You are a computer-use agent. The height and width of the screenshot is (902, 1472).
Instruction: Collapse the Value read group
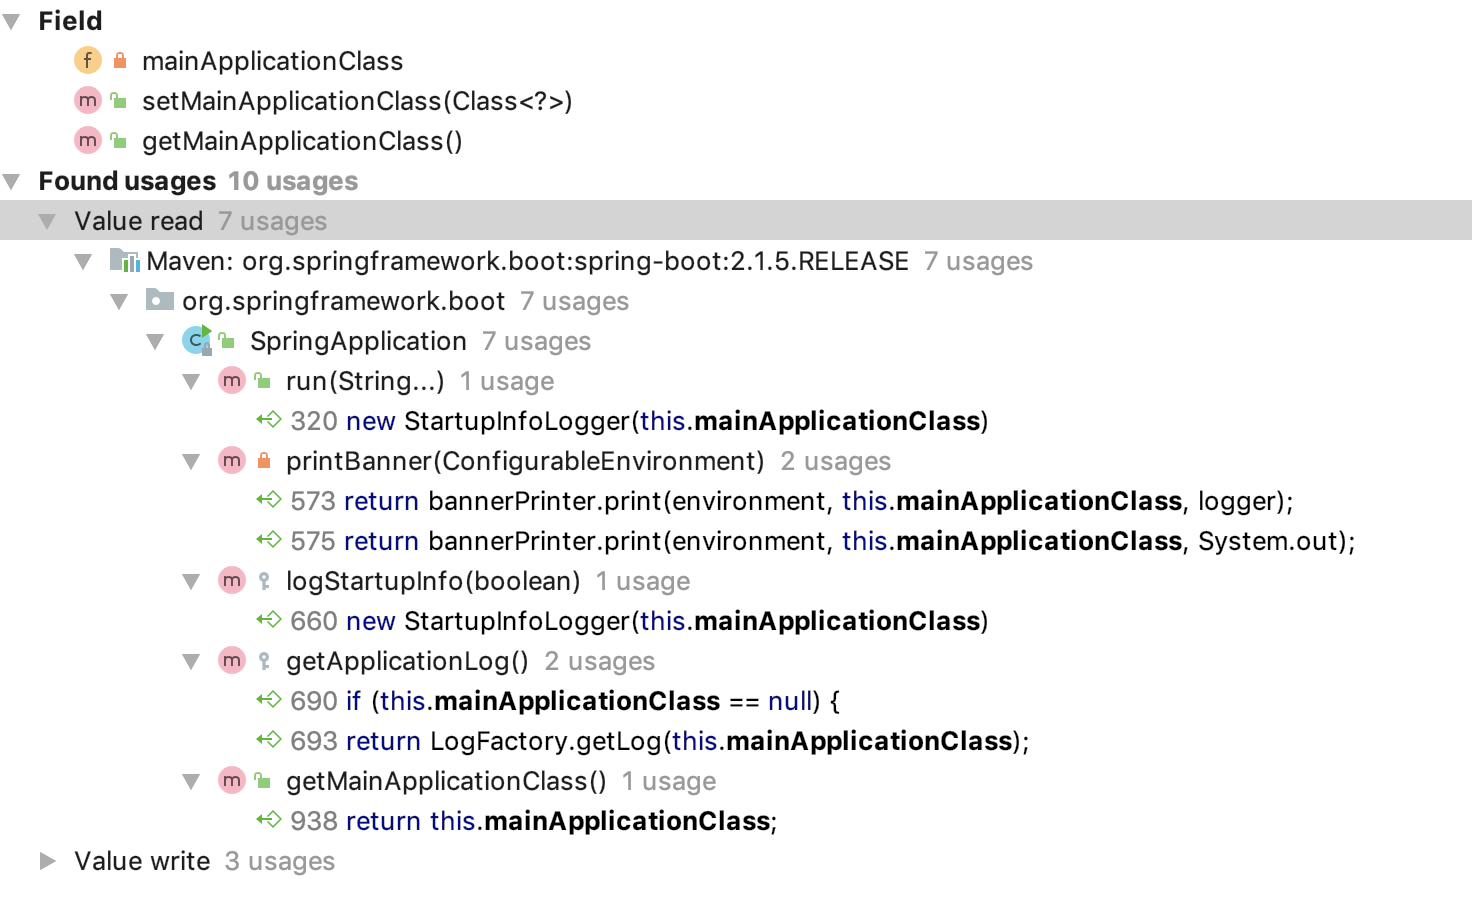tap(47, 221)
